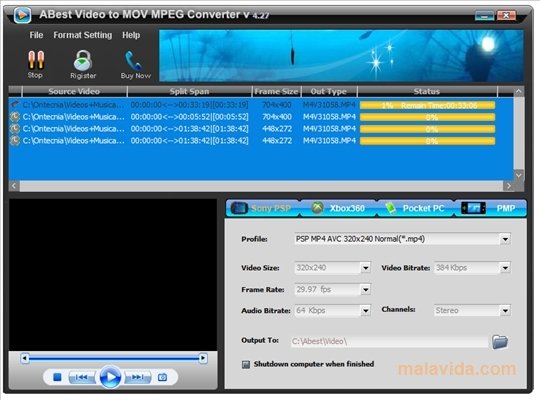Click the horizontal scroll right arrow
540x400 pixels.
pos(508,186)
